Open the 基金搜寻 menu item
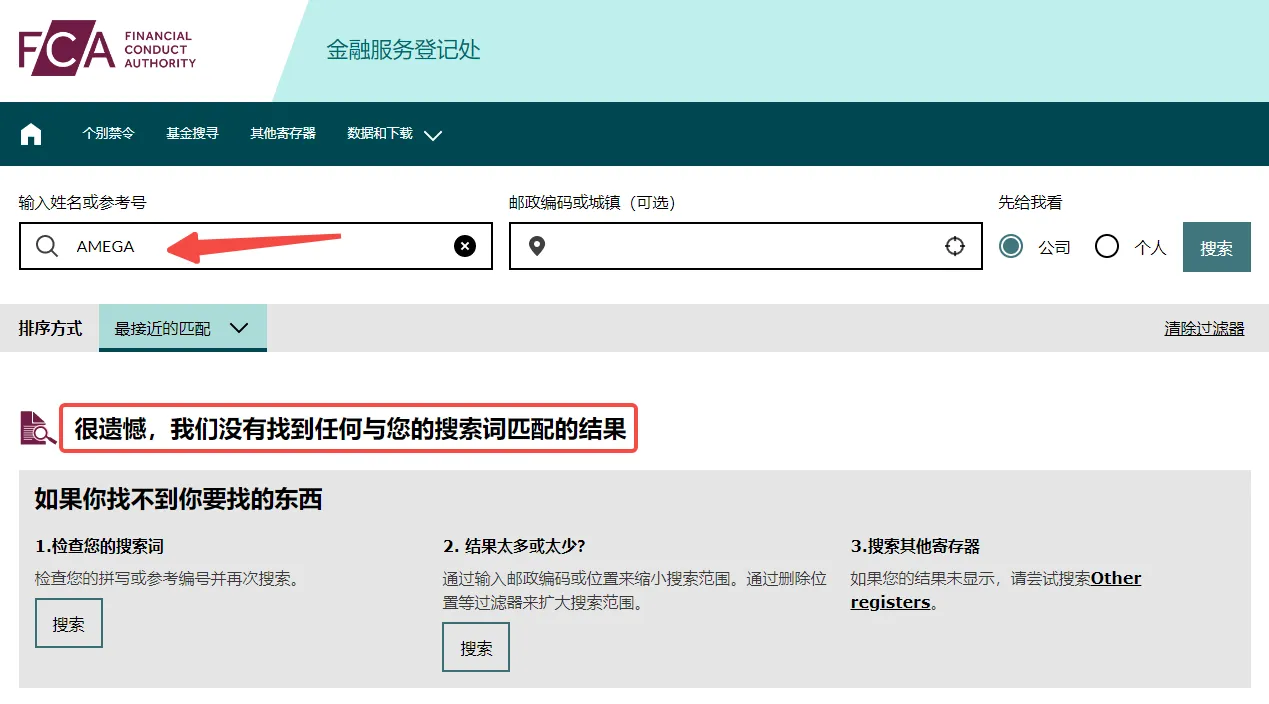Image resolution: width=1269 pixels, height=704 pixels. click(192, 133)
